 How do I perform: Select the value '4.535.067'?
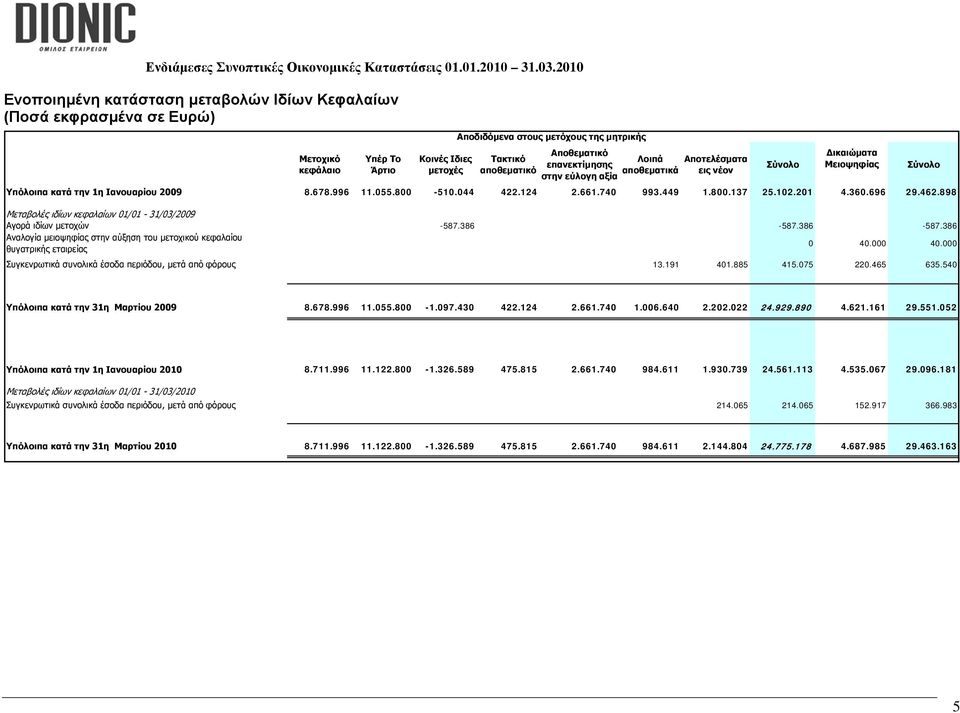coord(863,370)
